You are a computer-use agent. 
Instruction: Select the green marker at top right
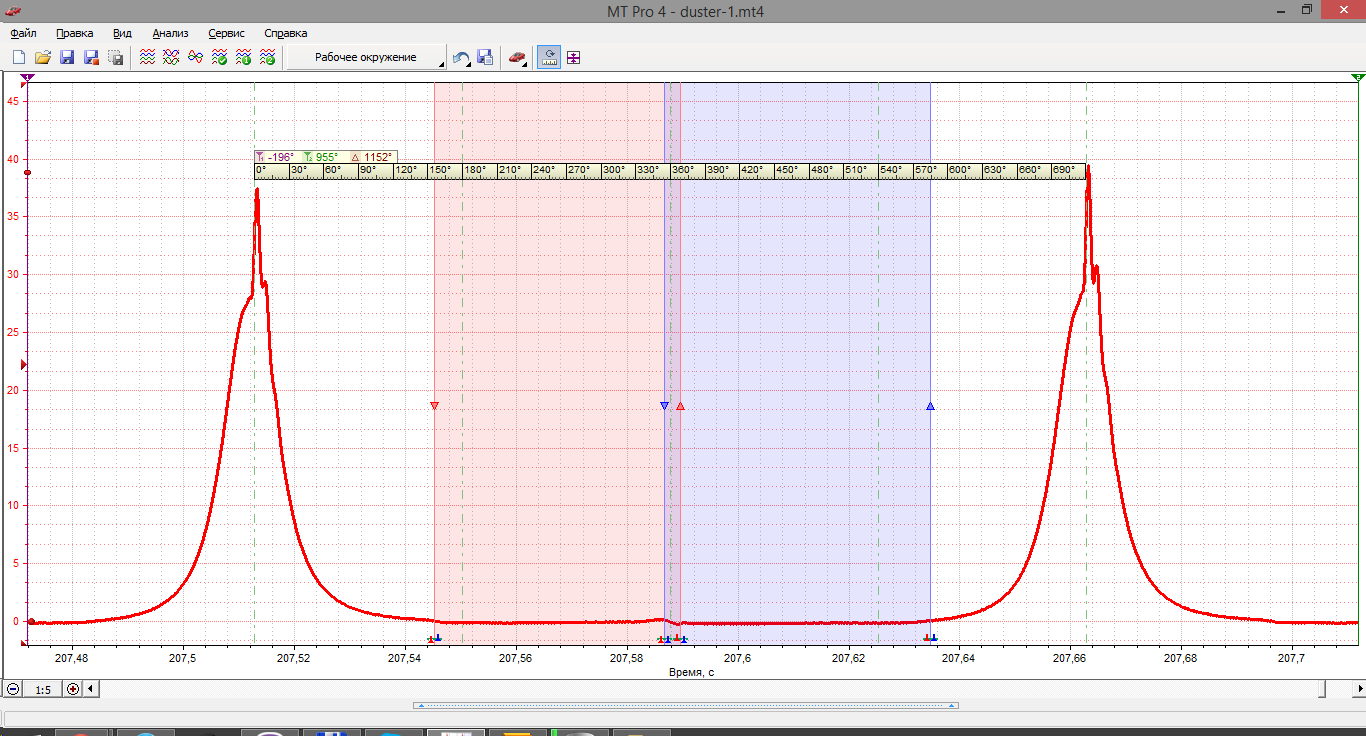click(x=1358, y=77)
